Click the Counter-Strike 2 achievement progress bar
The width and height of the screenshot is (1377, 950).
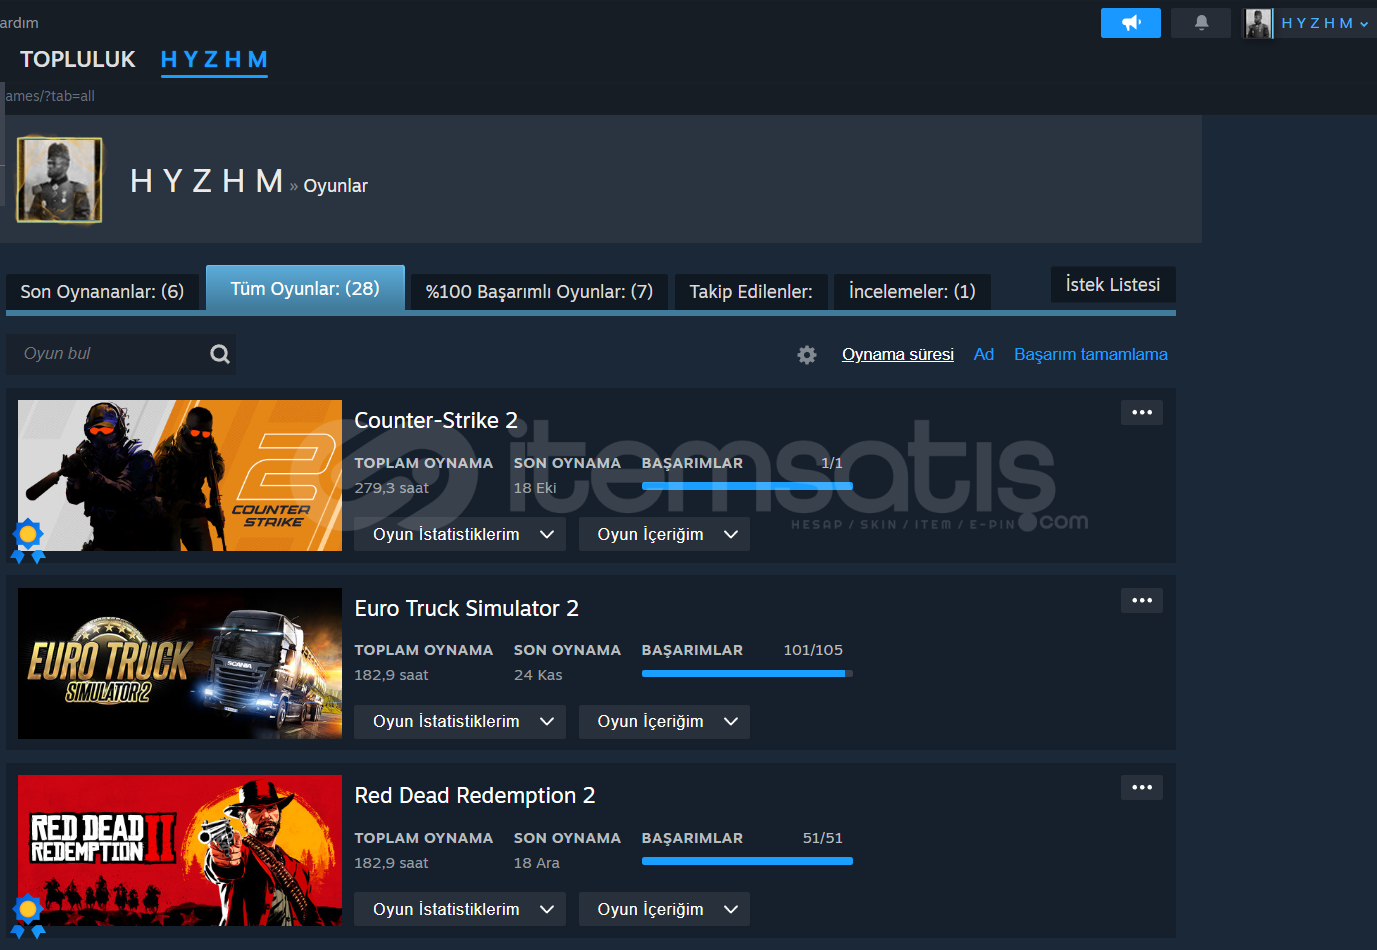click(x=747, y=486)
